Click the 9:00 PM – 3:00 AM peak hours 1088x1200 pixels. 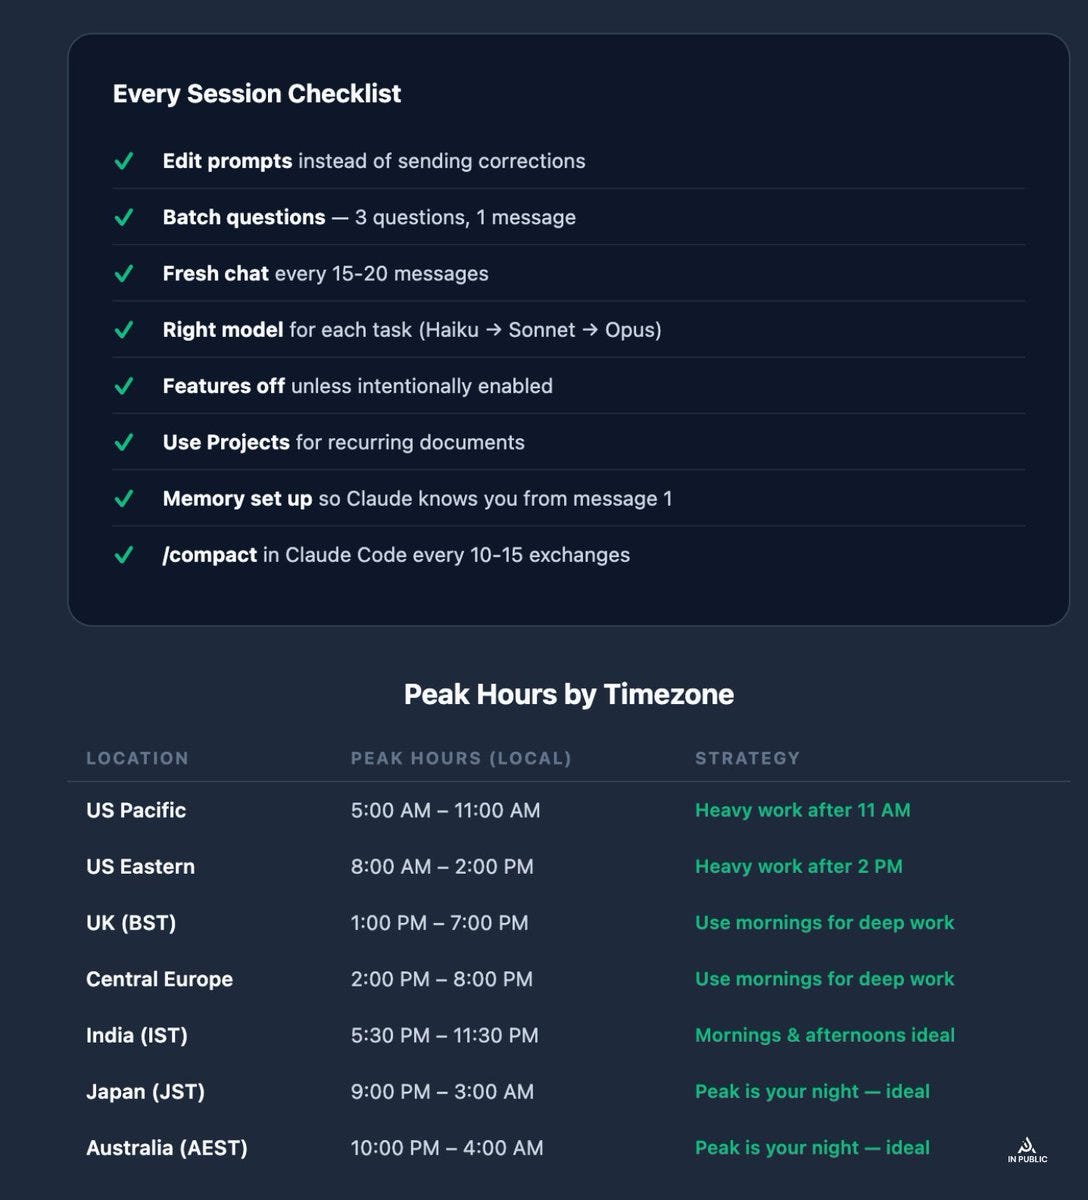click(442, 1091)
